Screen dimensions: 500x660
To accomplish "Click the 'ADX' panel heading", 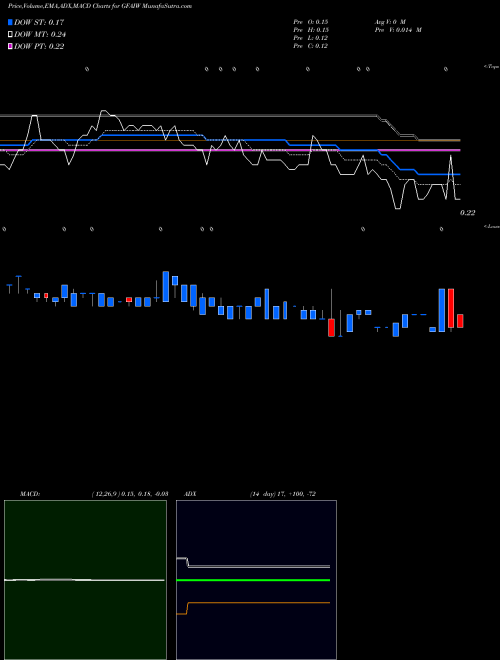I will click(x=190, y=494).
